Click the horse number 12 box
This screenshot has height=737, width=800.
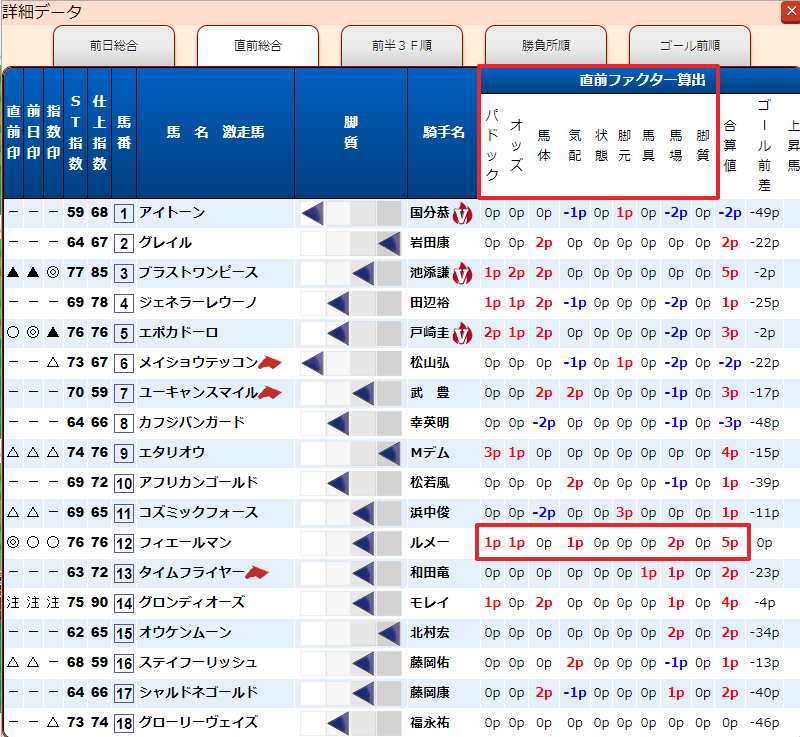[x=124, y=544]
